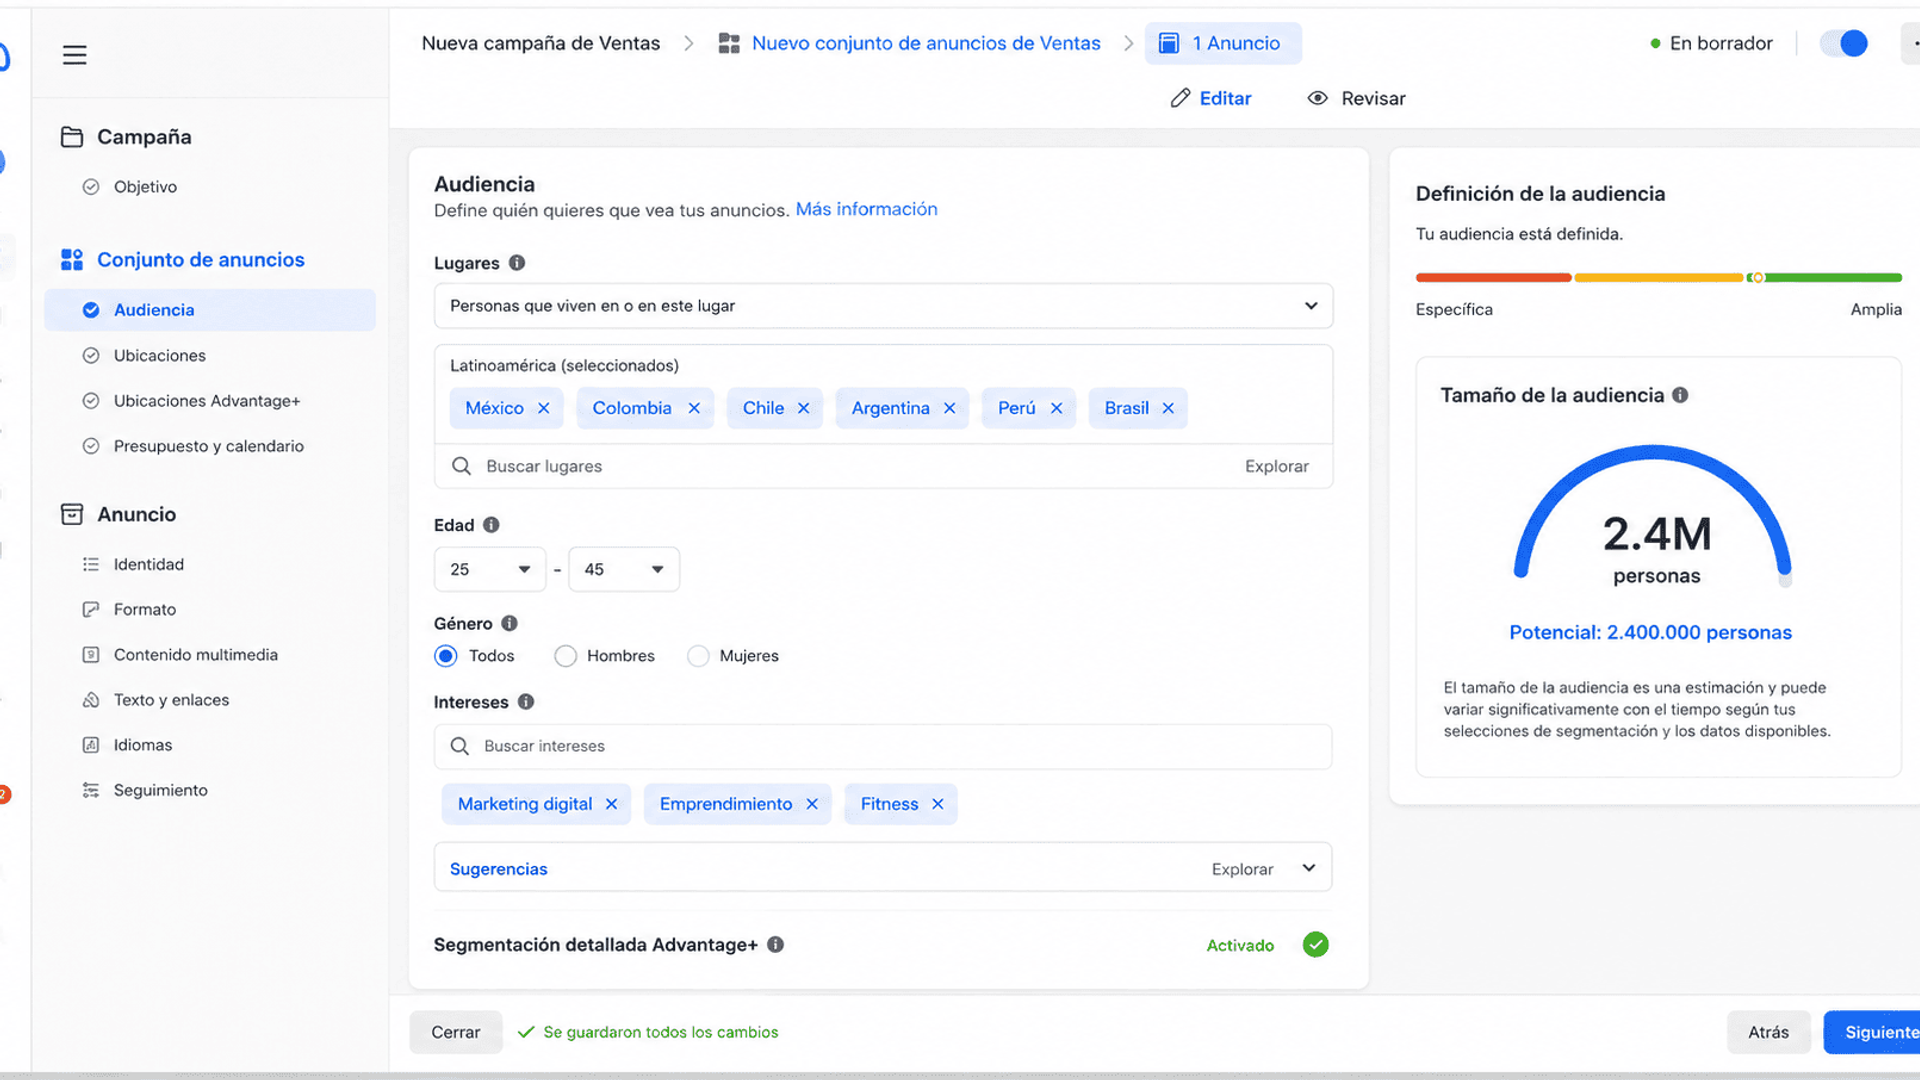This screenshot has width=1920, height=1080.
Task: Click the info icon next to Lugares
Action: [517, 263]
